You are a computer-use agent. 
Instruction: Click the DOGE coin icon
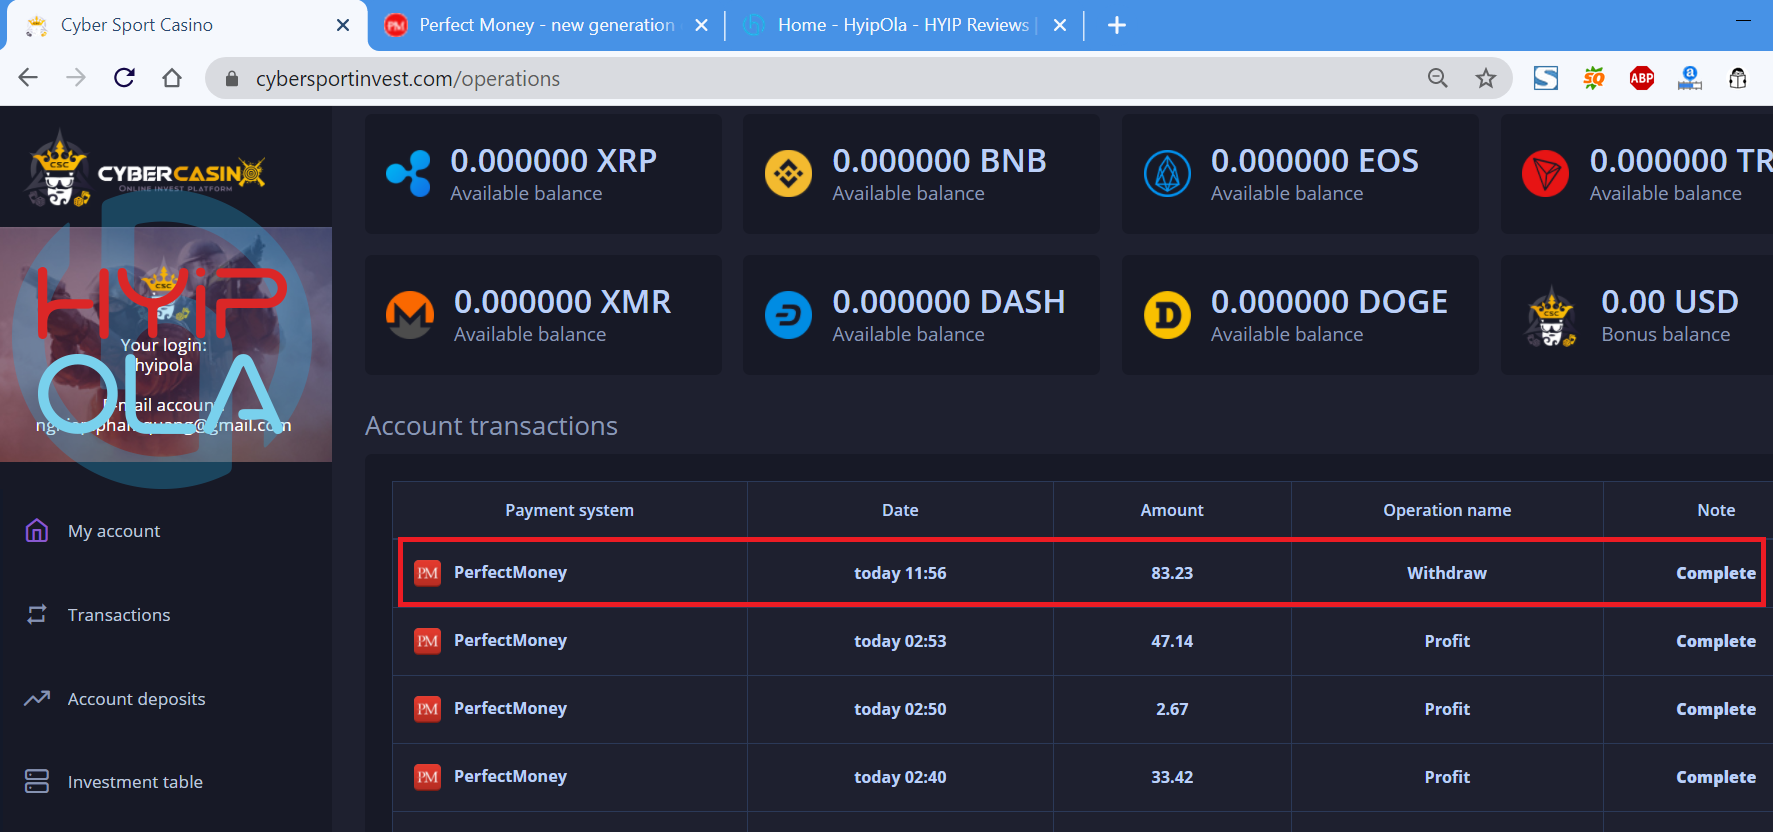[1167, 315]
